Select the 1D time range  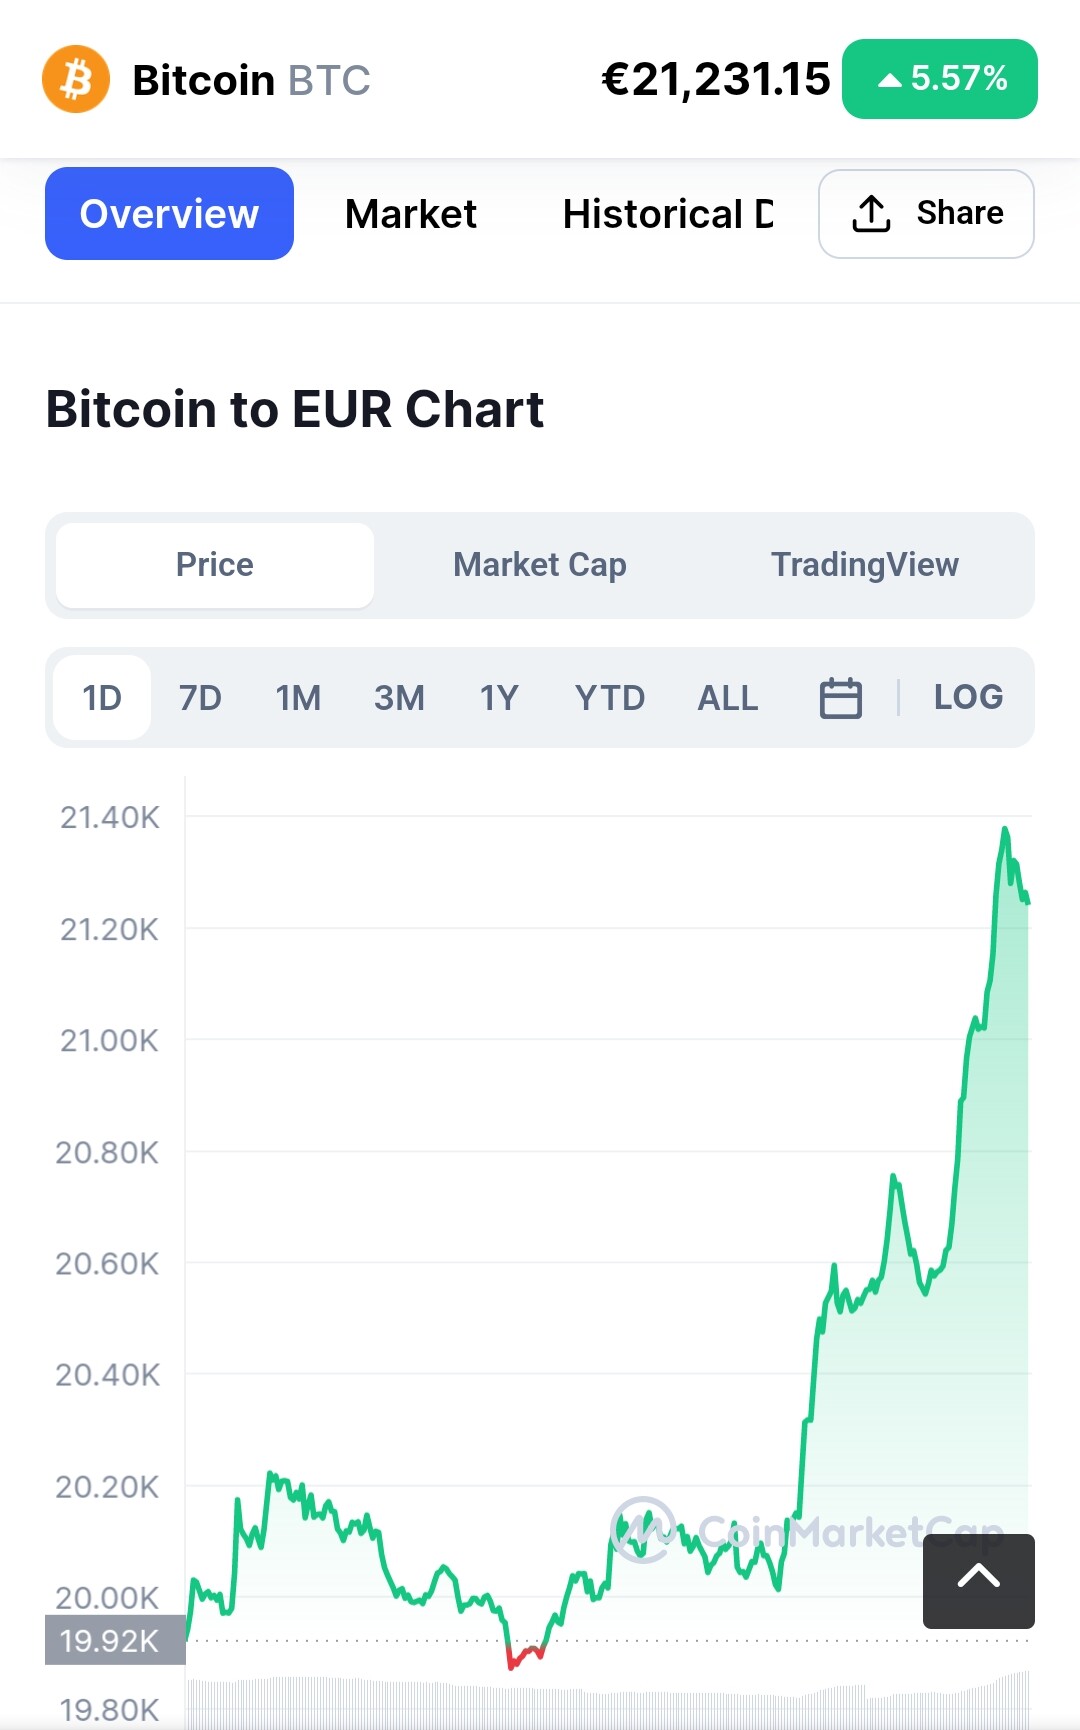click(x=102, y=698)
